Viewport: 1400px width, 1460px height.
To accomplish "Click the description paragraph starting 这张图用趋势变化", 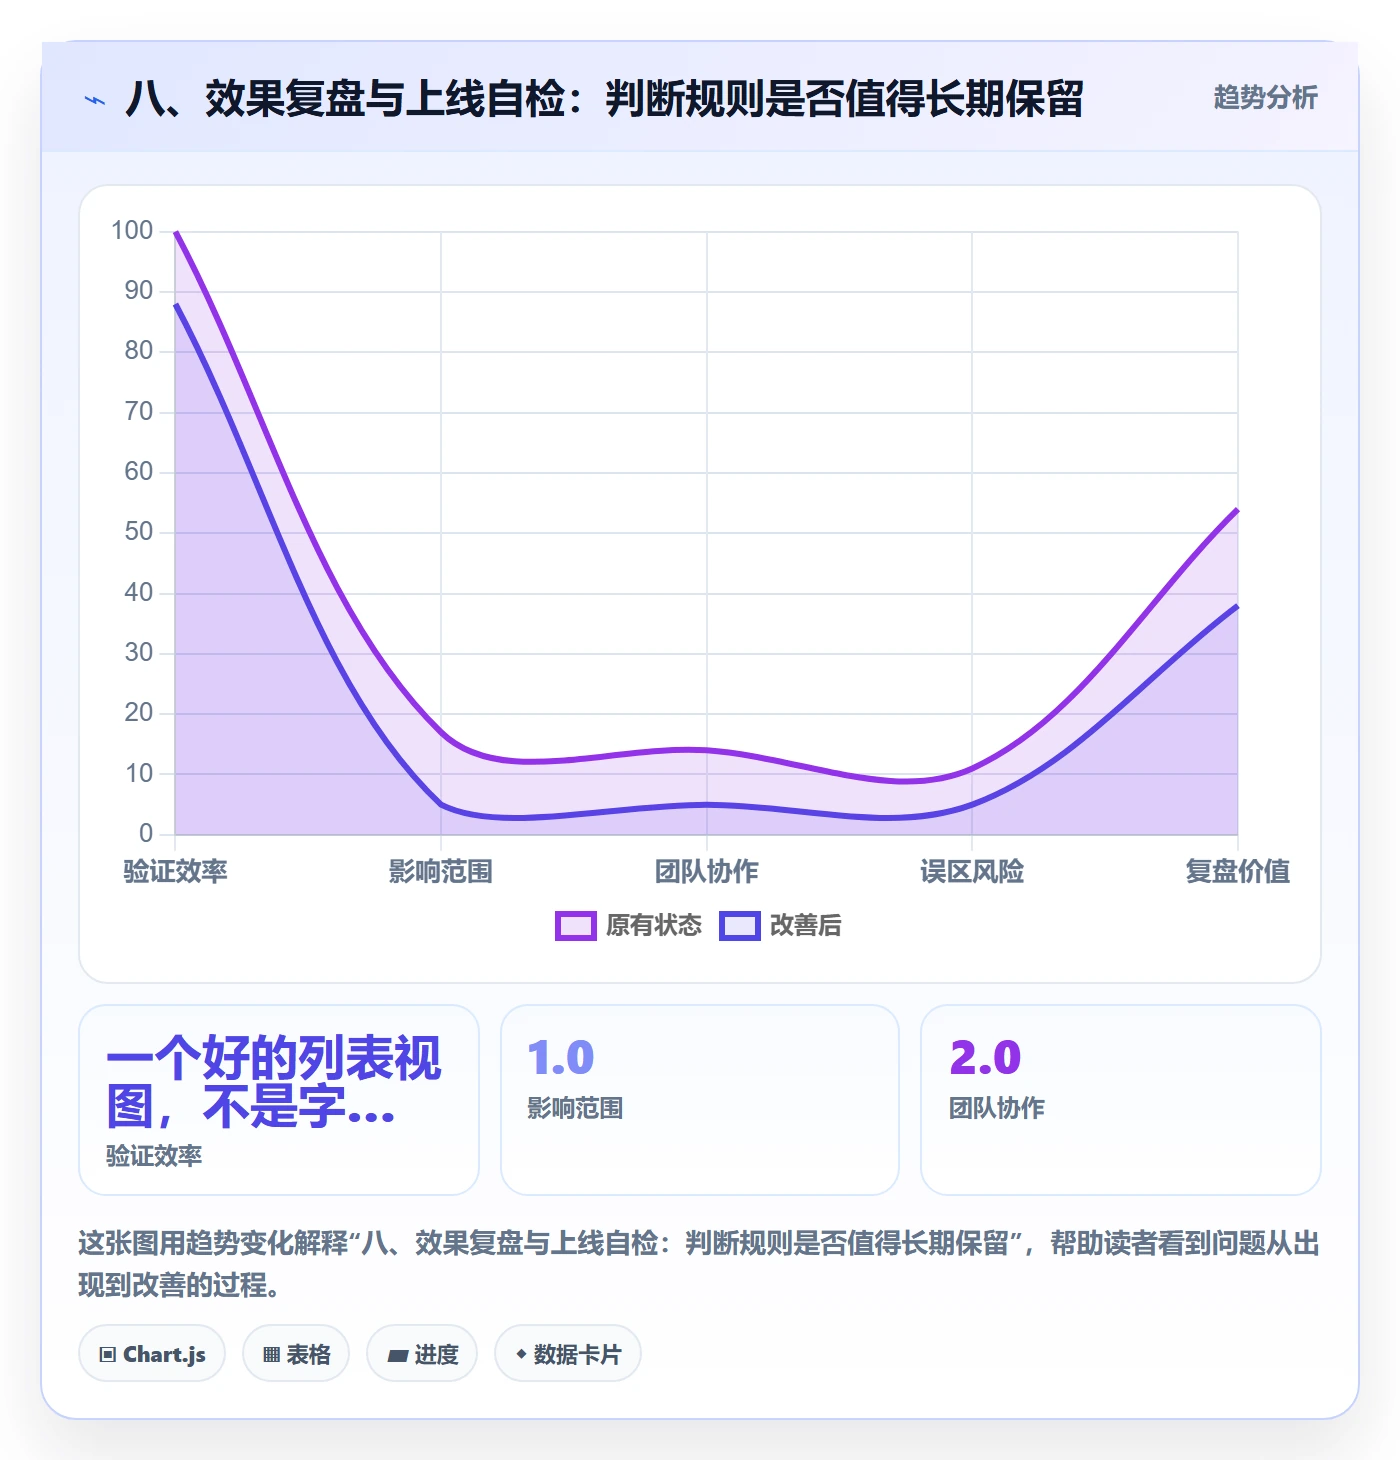I will click(699, 1264).
